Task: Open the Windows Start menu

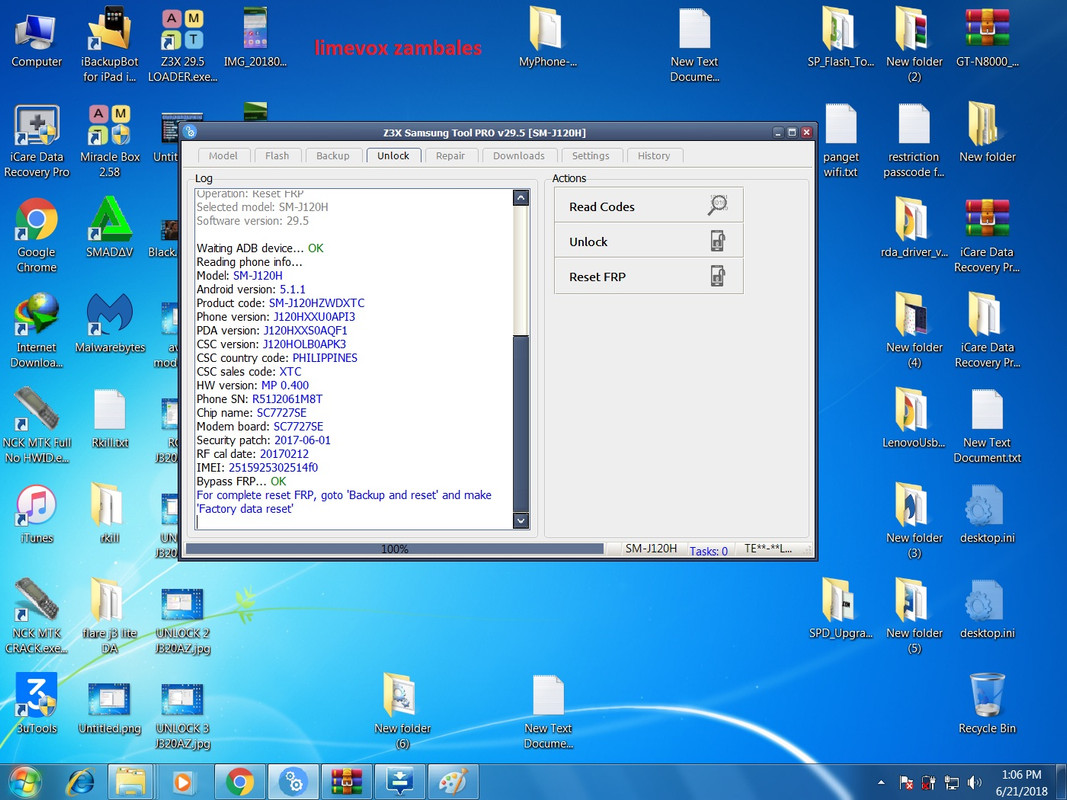Action: click(25, 782)
